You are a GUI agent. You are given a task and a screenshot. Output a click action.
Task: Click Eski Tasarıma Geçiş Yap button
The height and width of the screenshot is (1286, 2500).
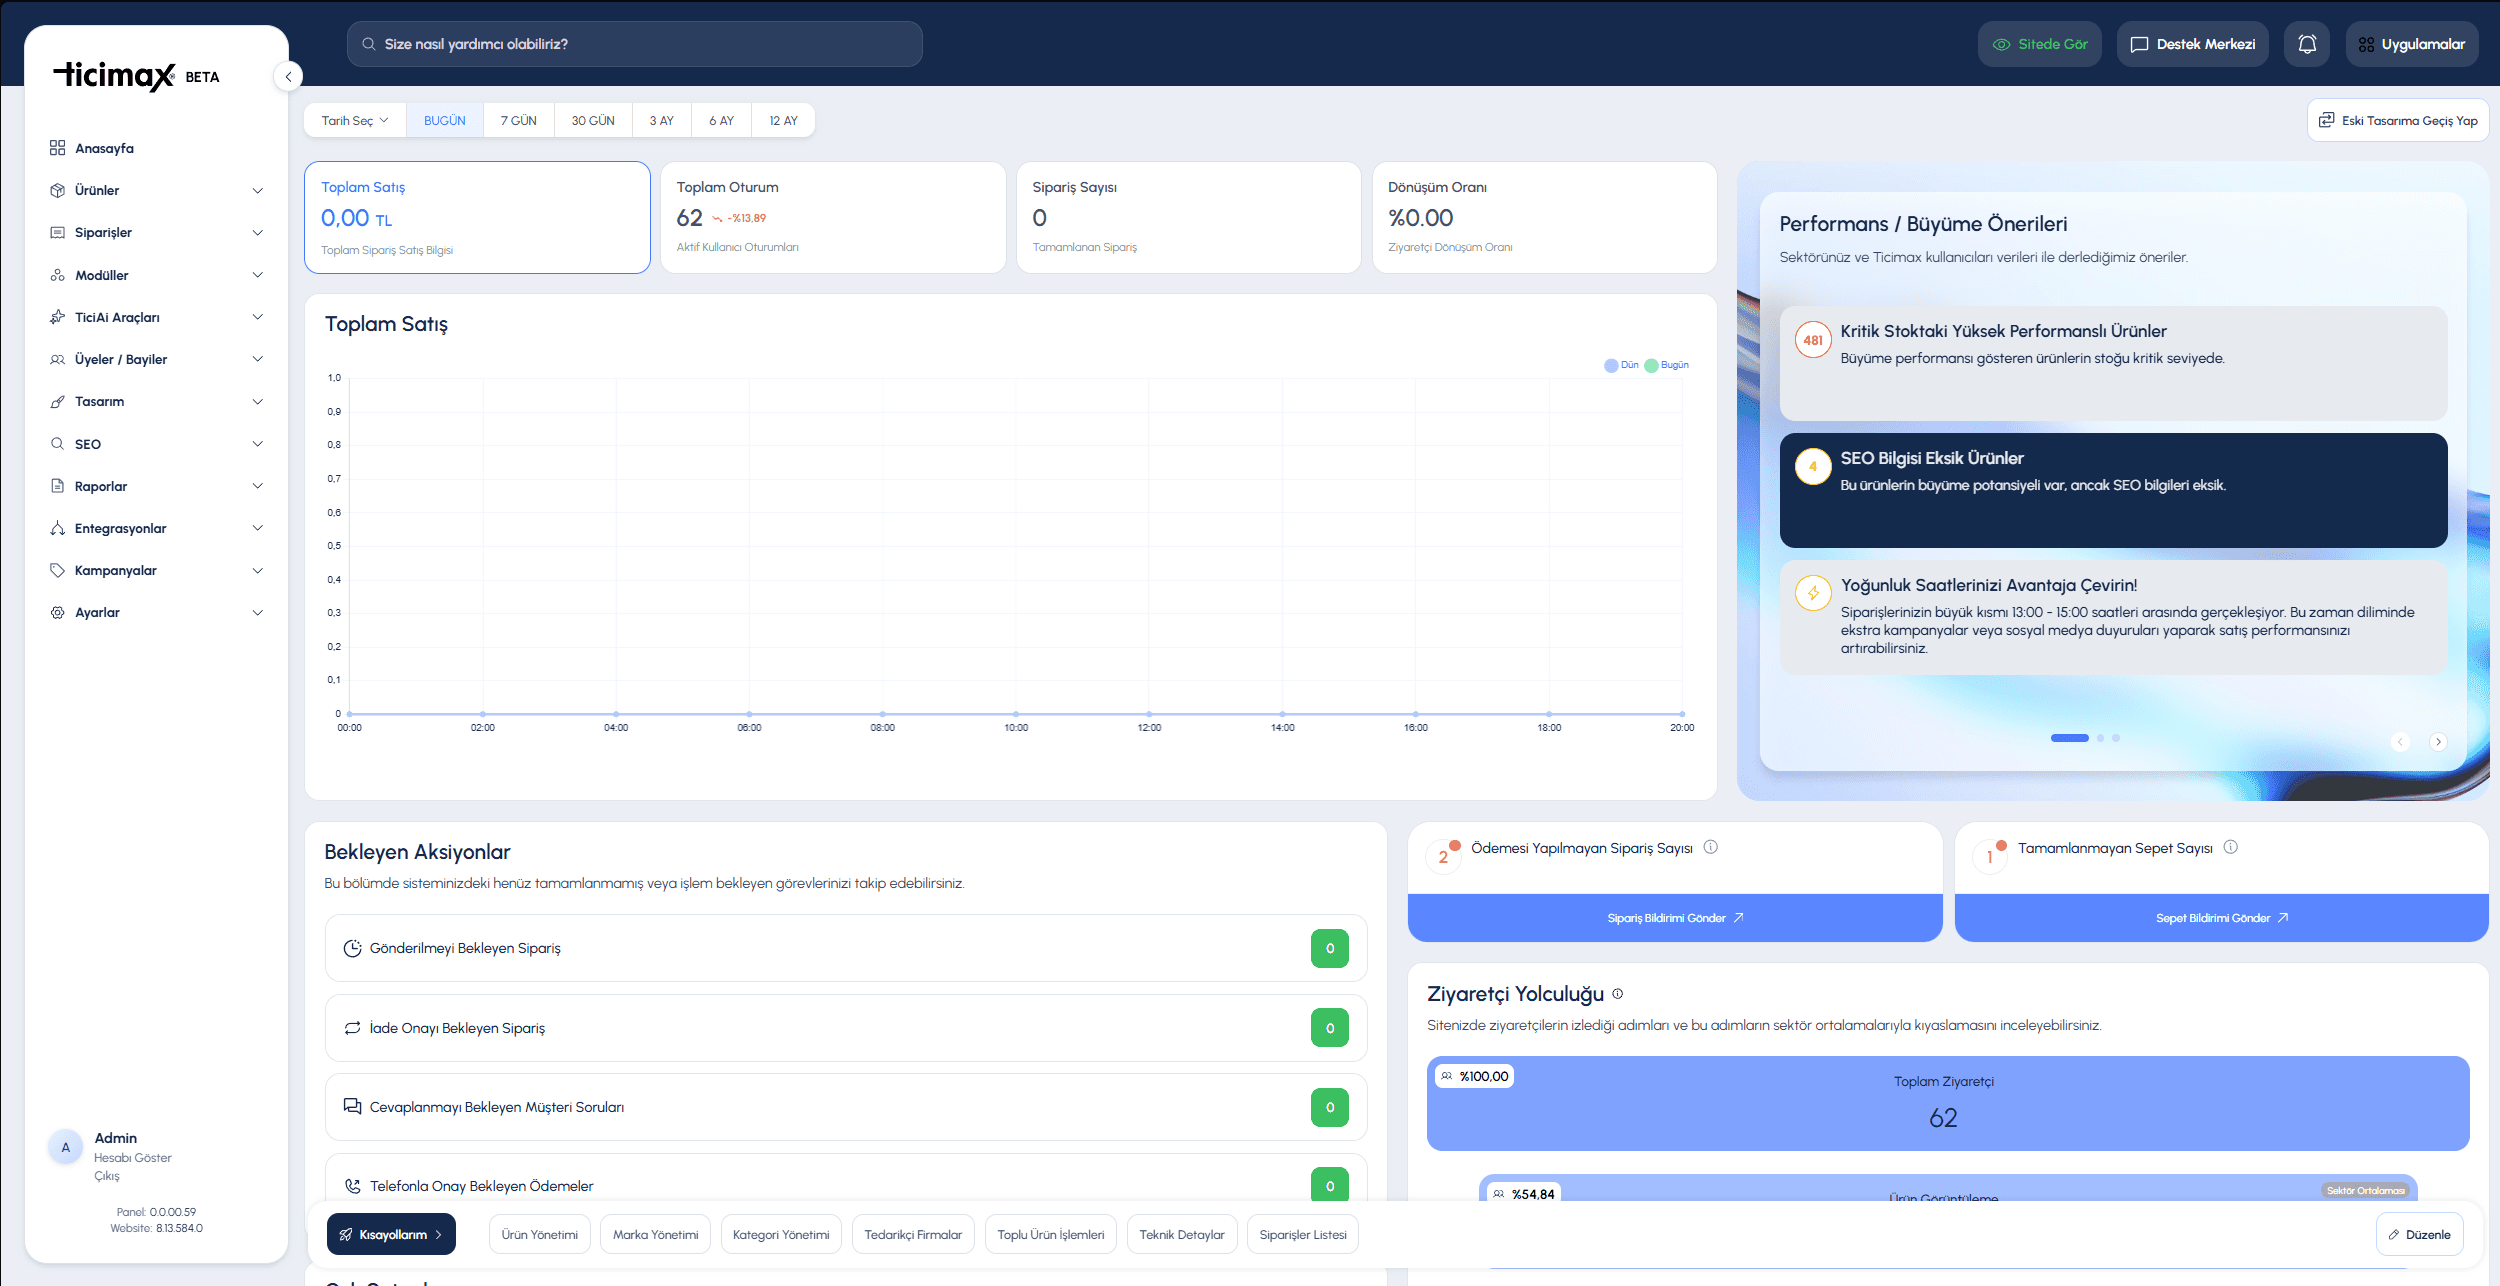click(2397, 120)
